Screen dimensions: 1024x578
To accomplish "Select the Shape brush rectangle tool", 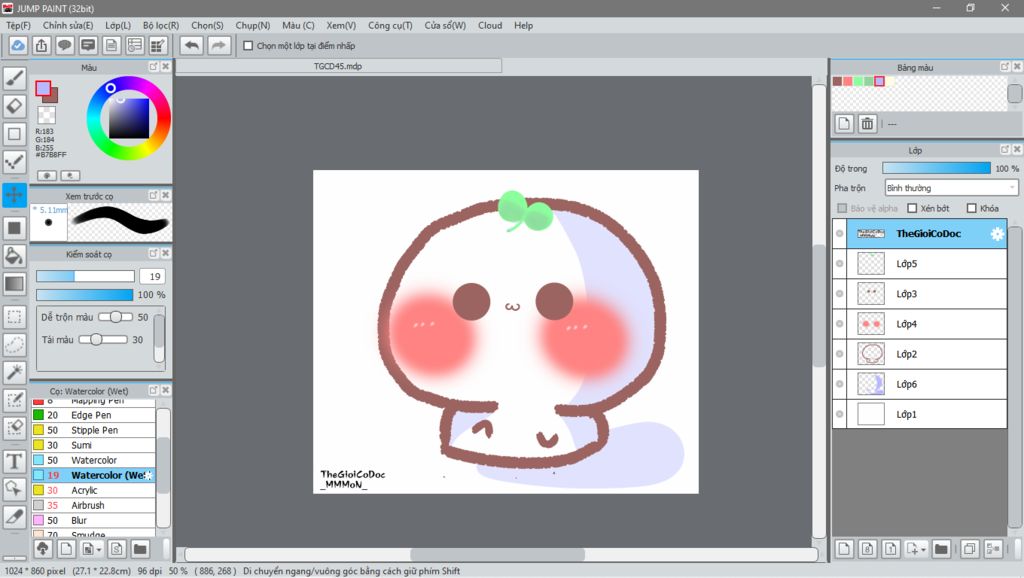I will [14, 134].
